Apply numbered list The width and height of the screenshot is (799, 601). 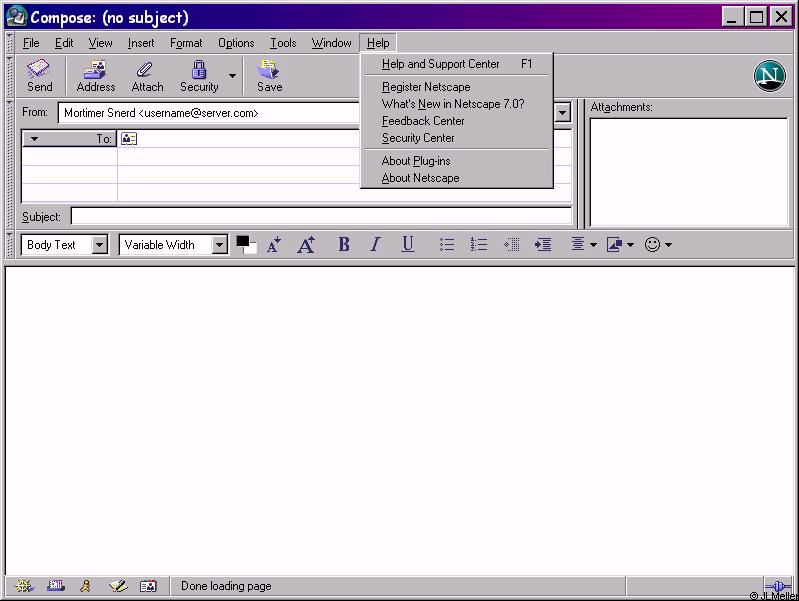478,245
